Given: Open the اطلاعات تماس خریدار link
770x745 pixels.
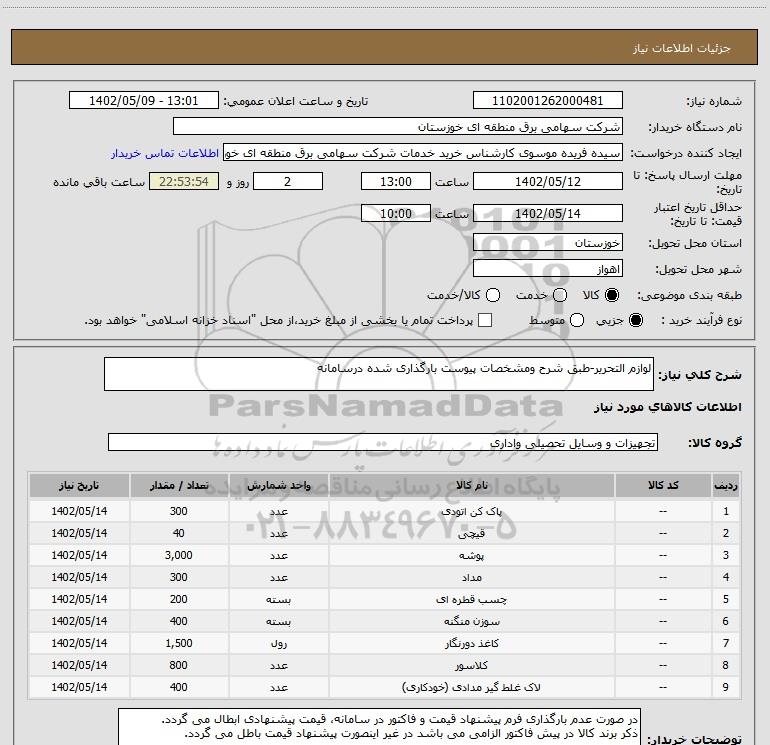Looking at the screenshot, I should coord(165,153).
